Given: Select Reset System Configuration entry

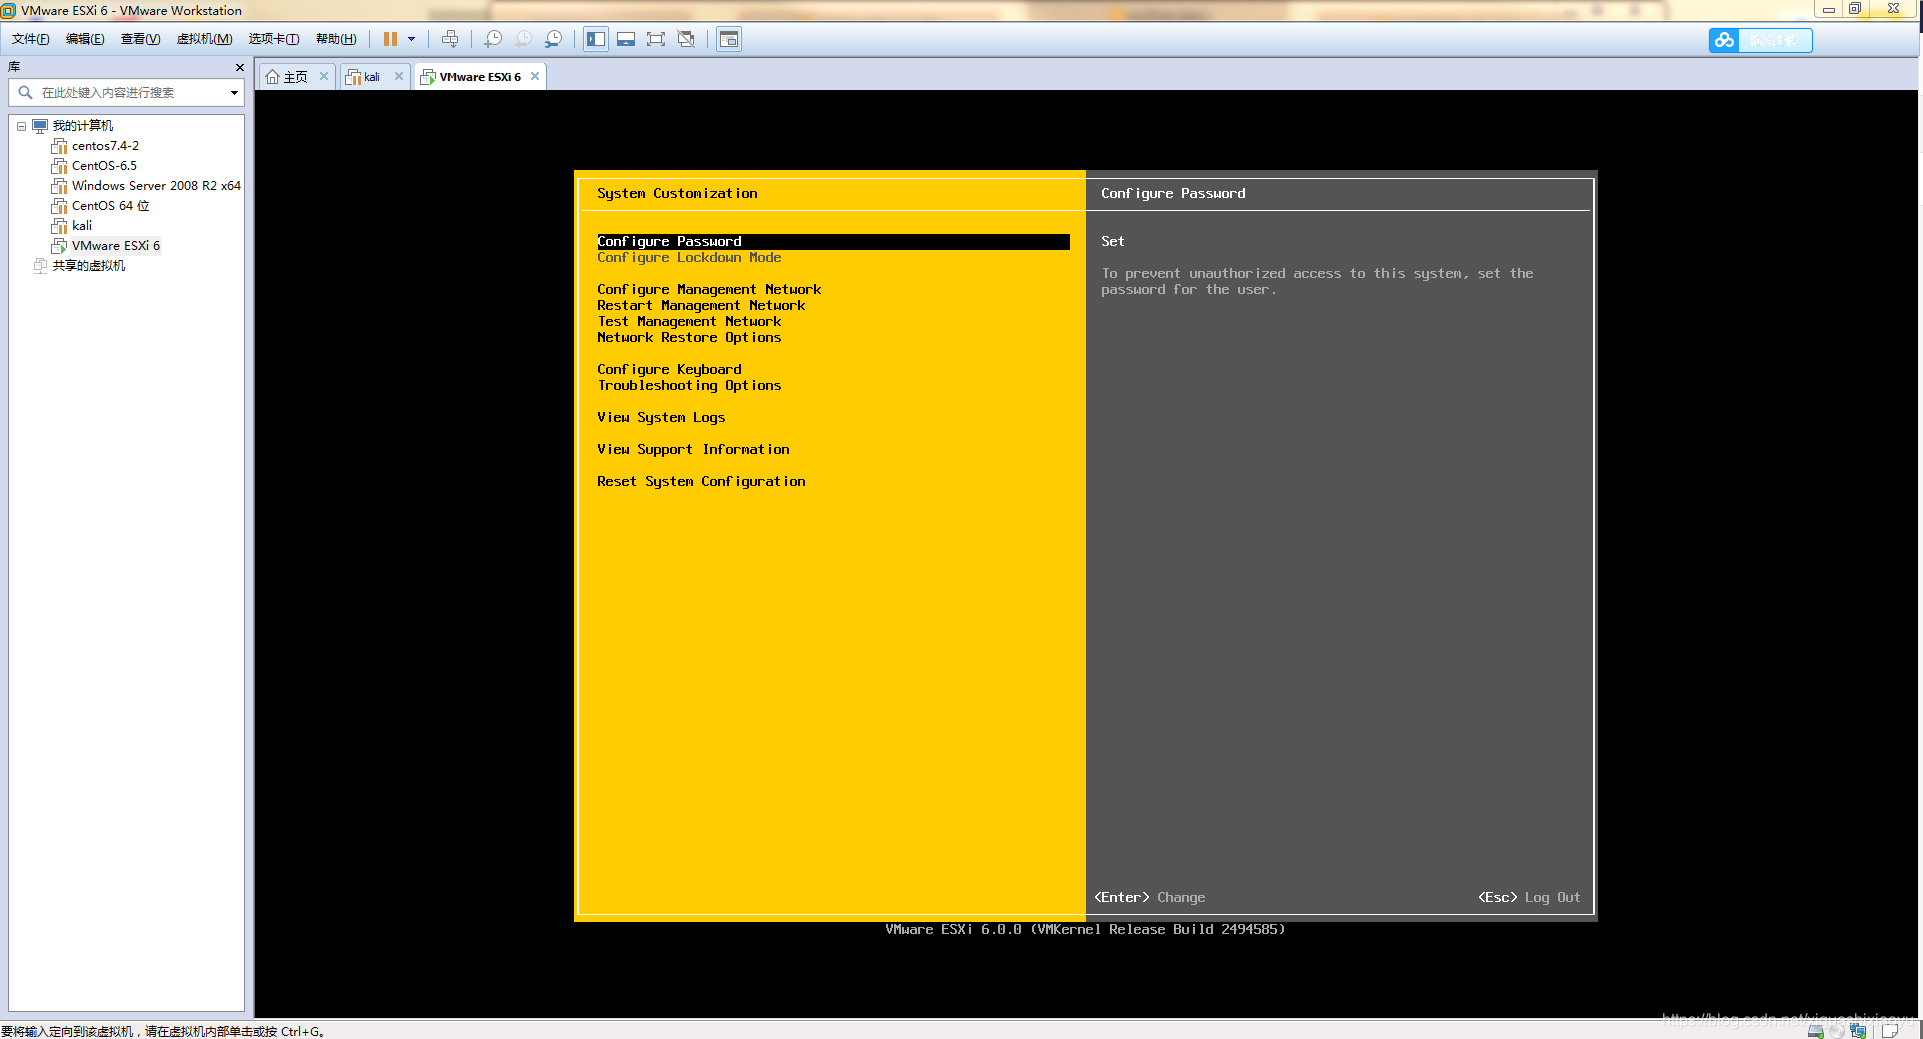Looking at the screenshot, I should coord(701,482).
